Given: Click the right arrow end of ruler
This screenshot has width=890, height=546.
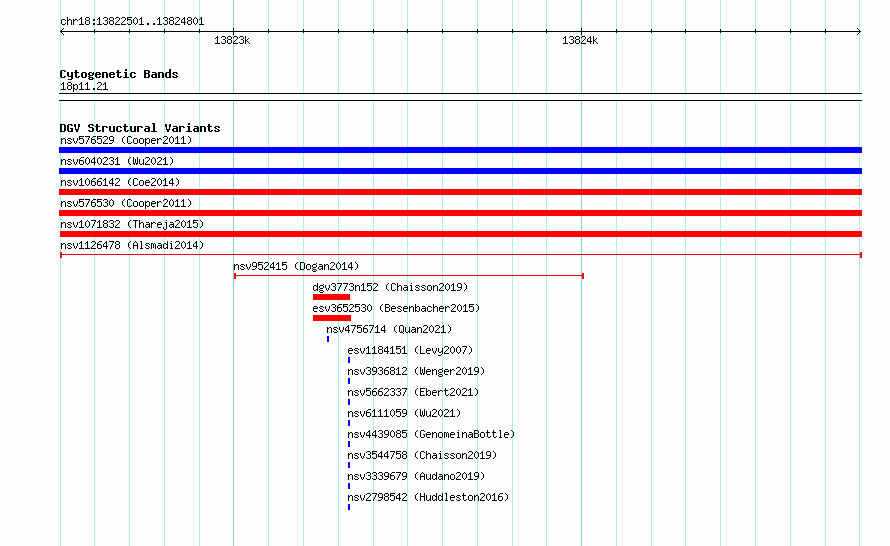Looking at the screenshot, I should [x=859, y=31].
